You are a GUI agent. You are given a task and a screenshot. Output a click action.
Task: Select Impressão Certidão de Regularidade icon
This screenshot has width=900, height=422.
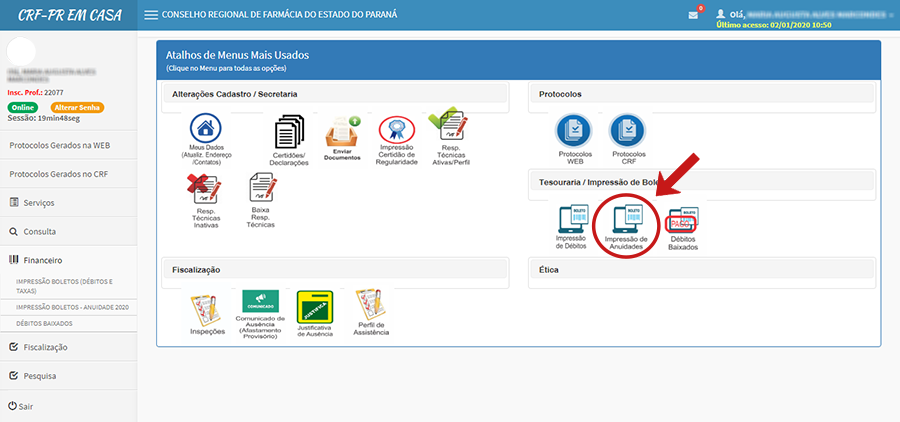pyautogui.click(x=396, y=130)
